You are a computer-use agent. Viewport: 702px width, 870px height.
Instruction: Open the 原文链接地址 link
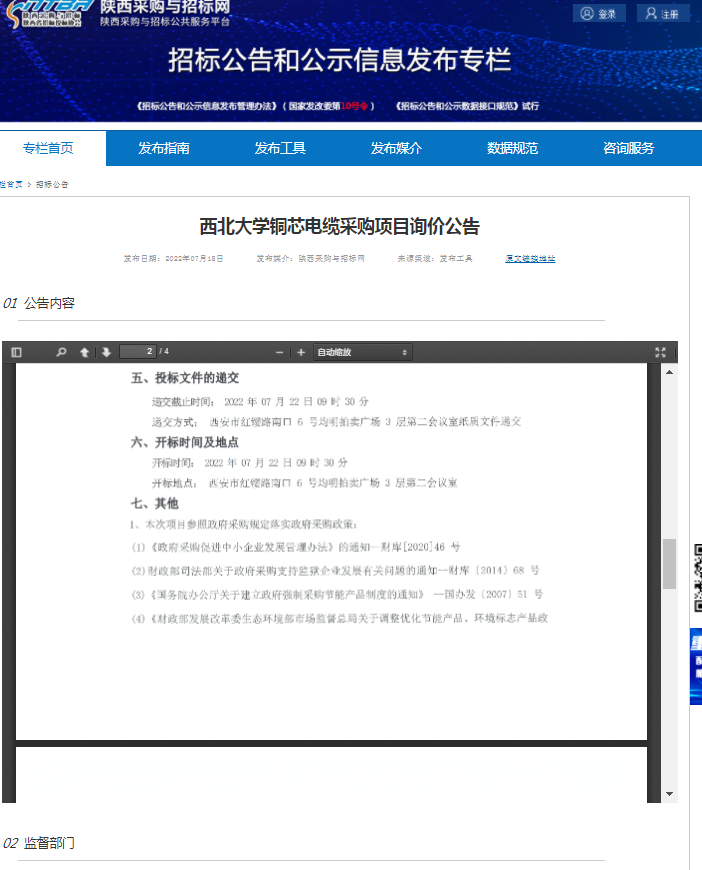pyautogui.click(x=530, y=258)
